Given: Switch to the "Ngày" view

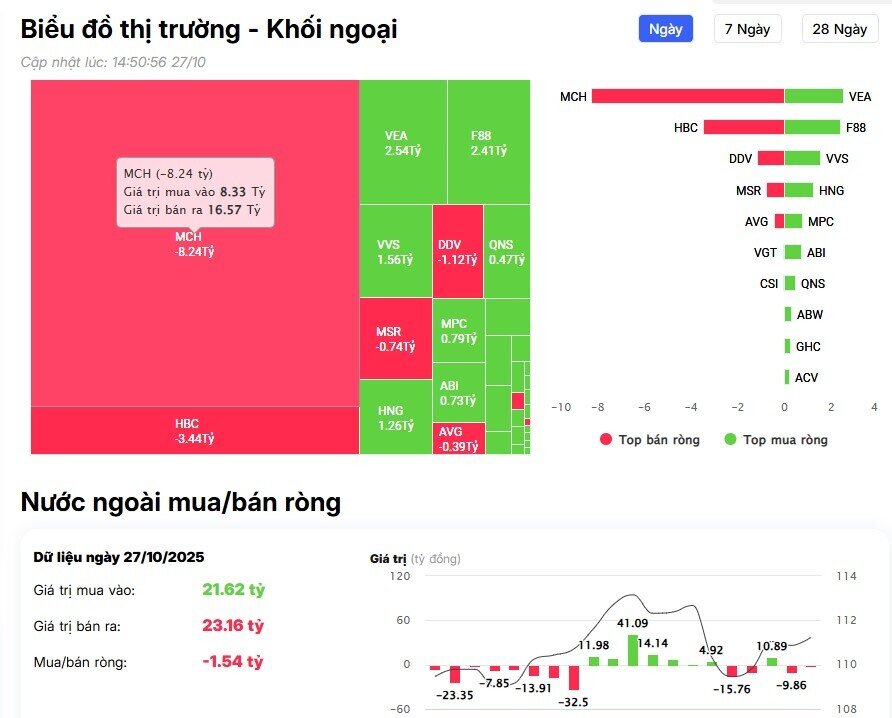Looking at the screenshot, I should click(666, 28).
